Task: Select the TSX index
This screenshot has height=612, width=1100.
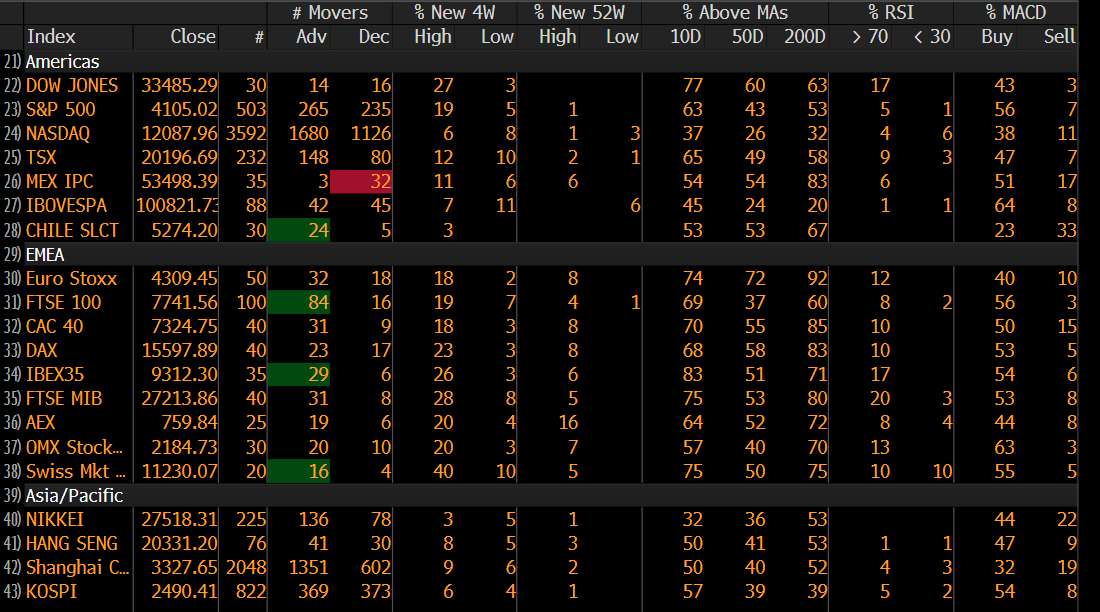Action: 41,157
